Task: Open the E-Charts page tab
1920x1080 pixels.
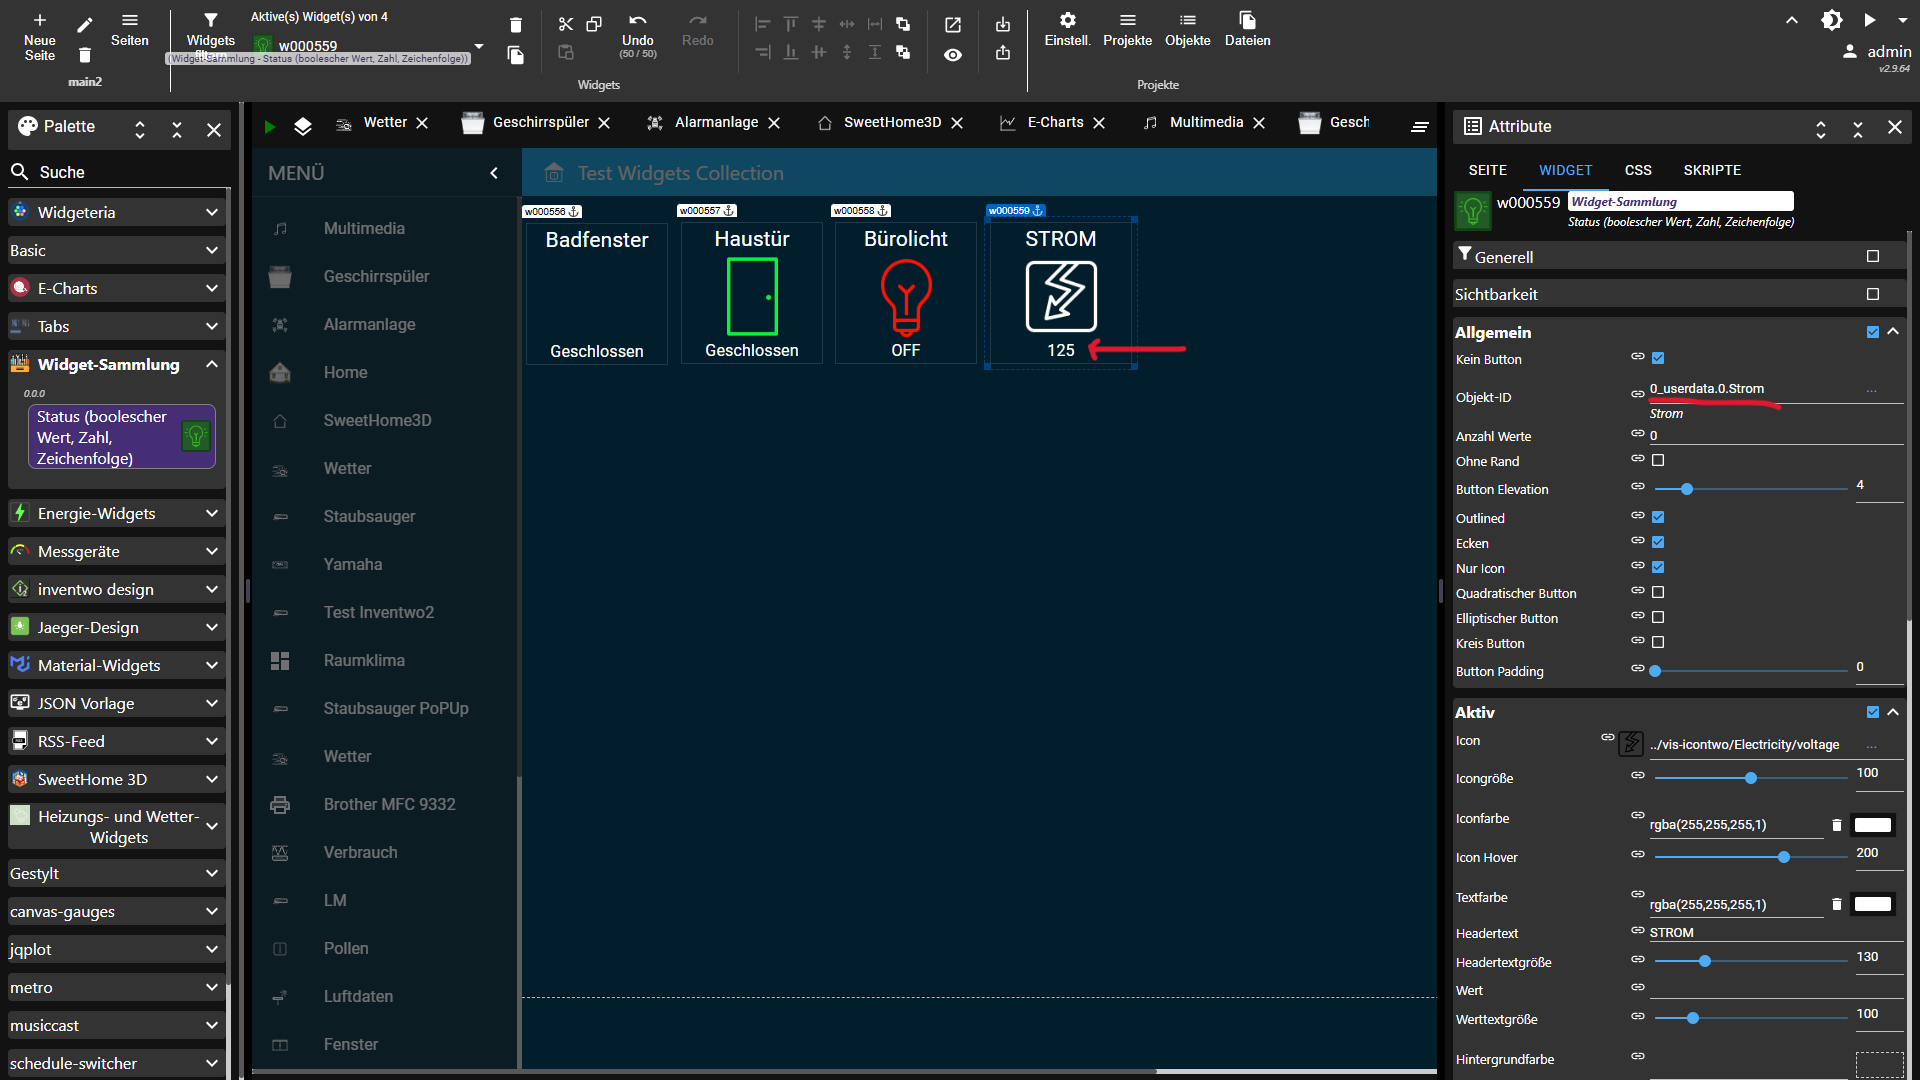Action: pyautogui.click(x=1055, y=122)
